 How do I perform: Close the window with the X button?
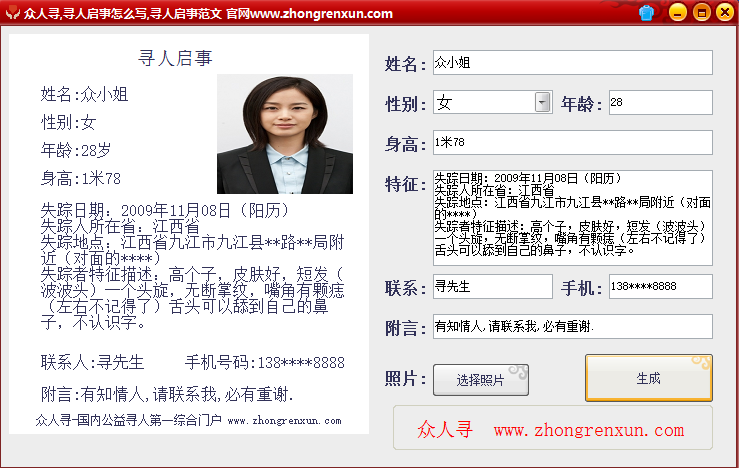coord(725,12)
